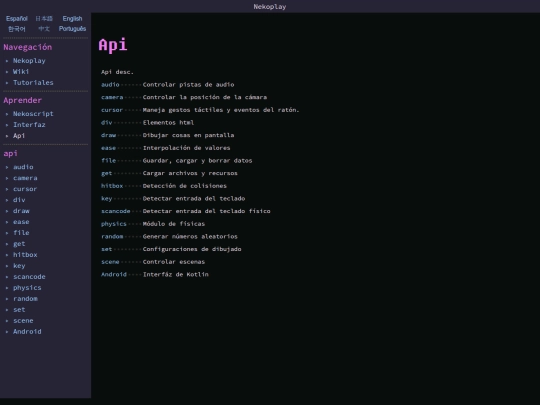Click the 'Api desc.' text
This screenshot has width=540, height=405.
pyautogui.click(x=117, y=72)
